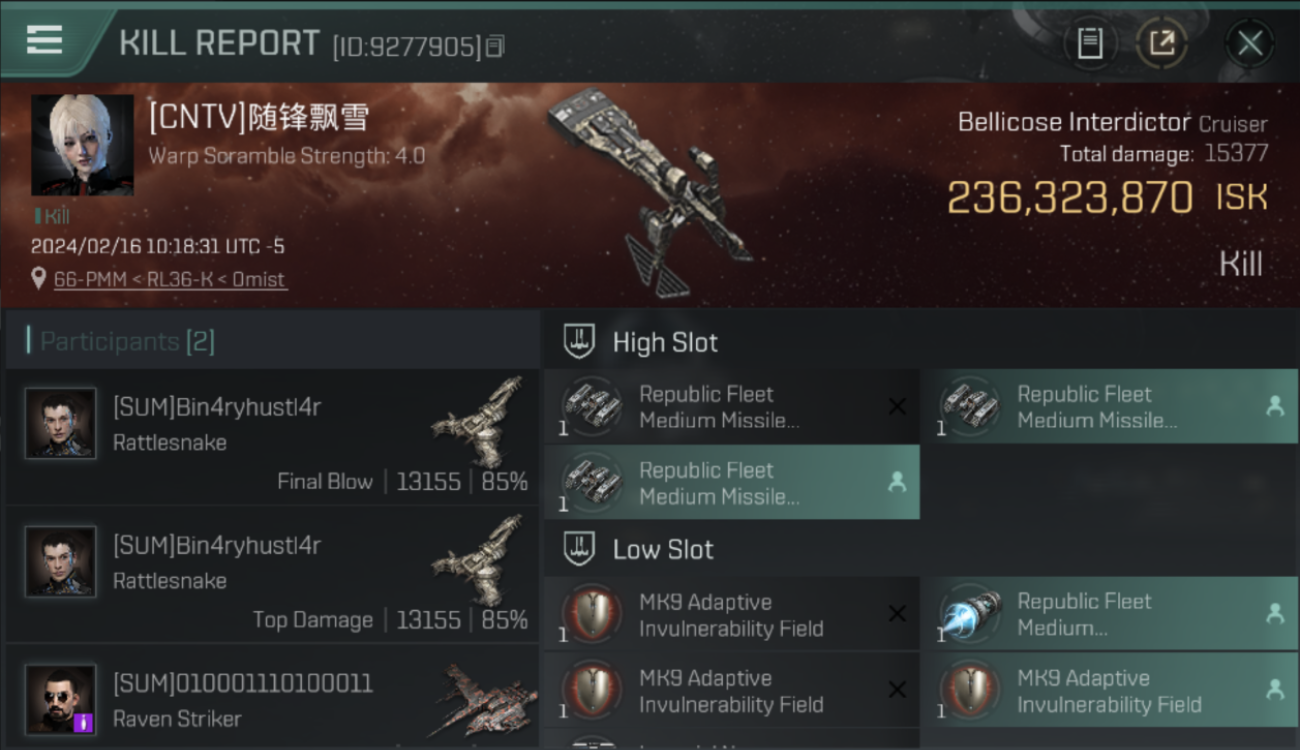Copy the kill report ID icon

click(x=495, y=46)
